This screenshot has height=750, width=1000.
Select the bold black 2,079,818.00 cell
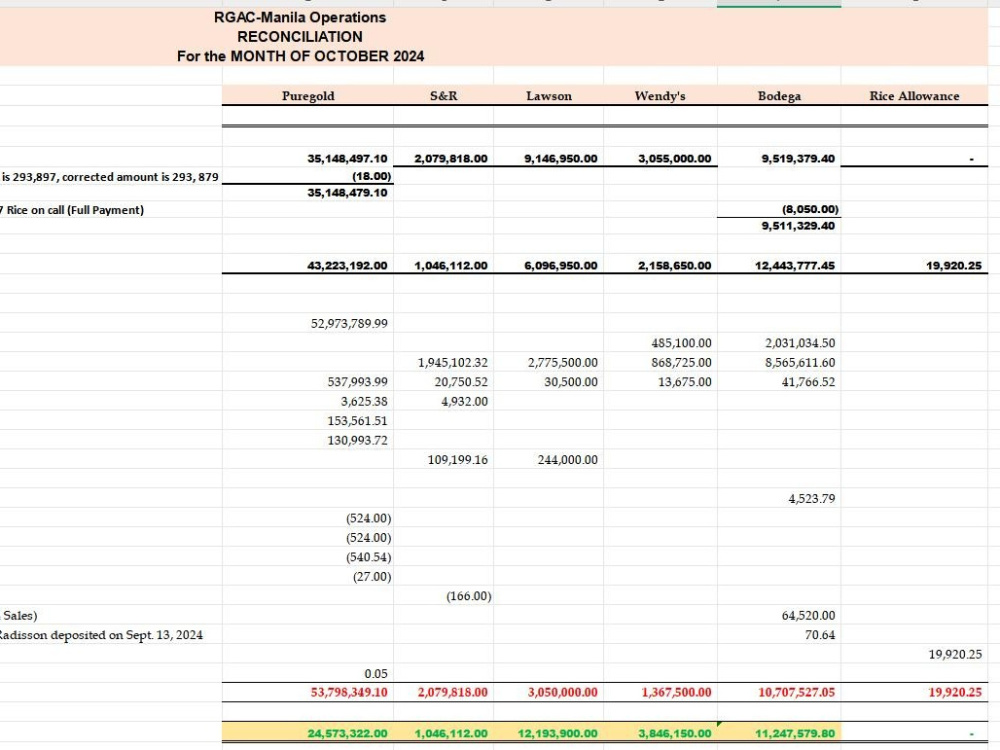[451, 159]
